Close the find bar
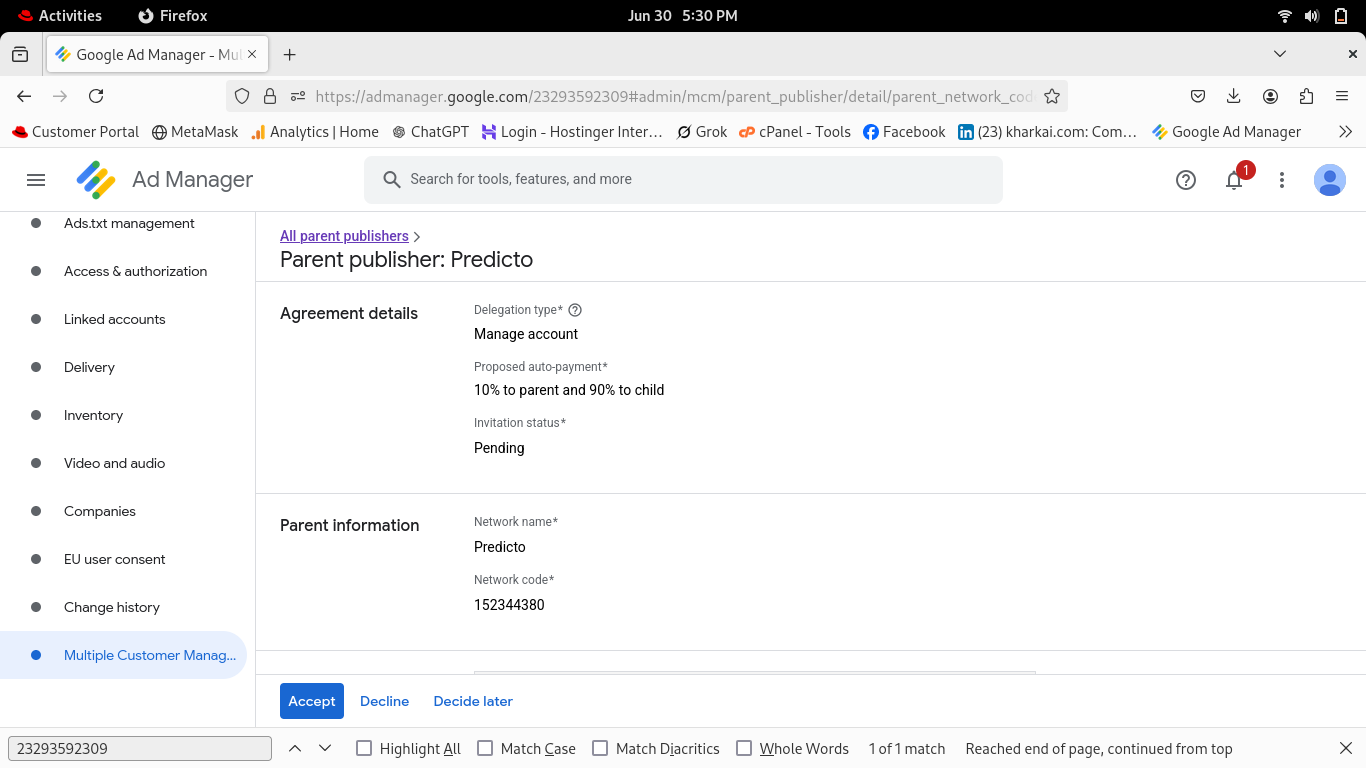 coord(1346,748)
